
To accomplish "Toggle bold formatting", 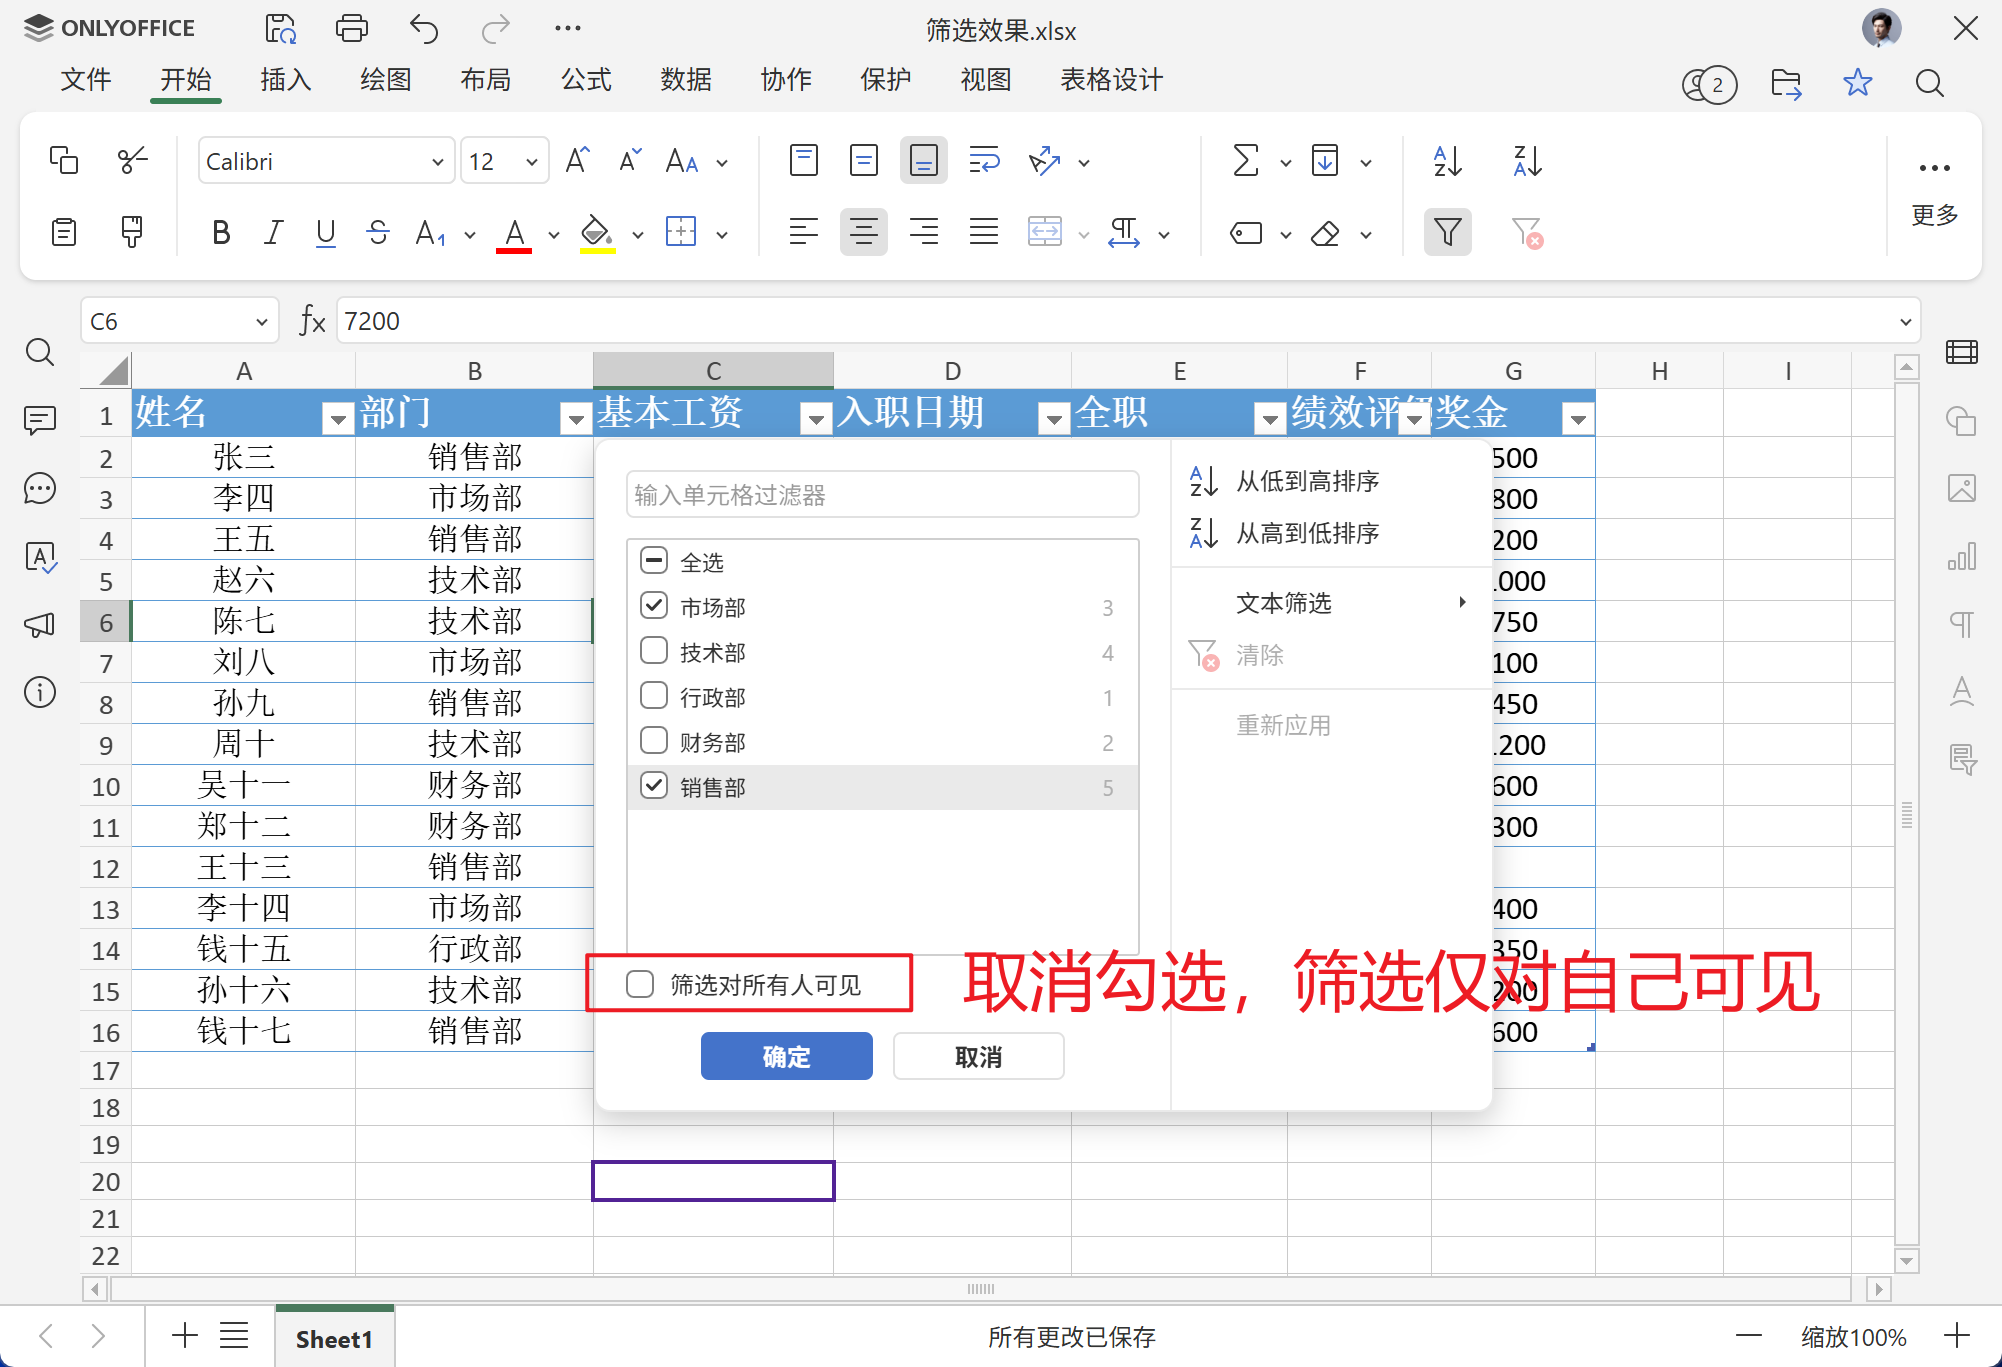I will tap(221, 232).
